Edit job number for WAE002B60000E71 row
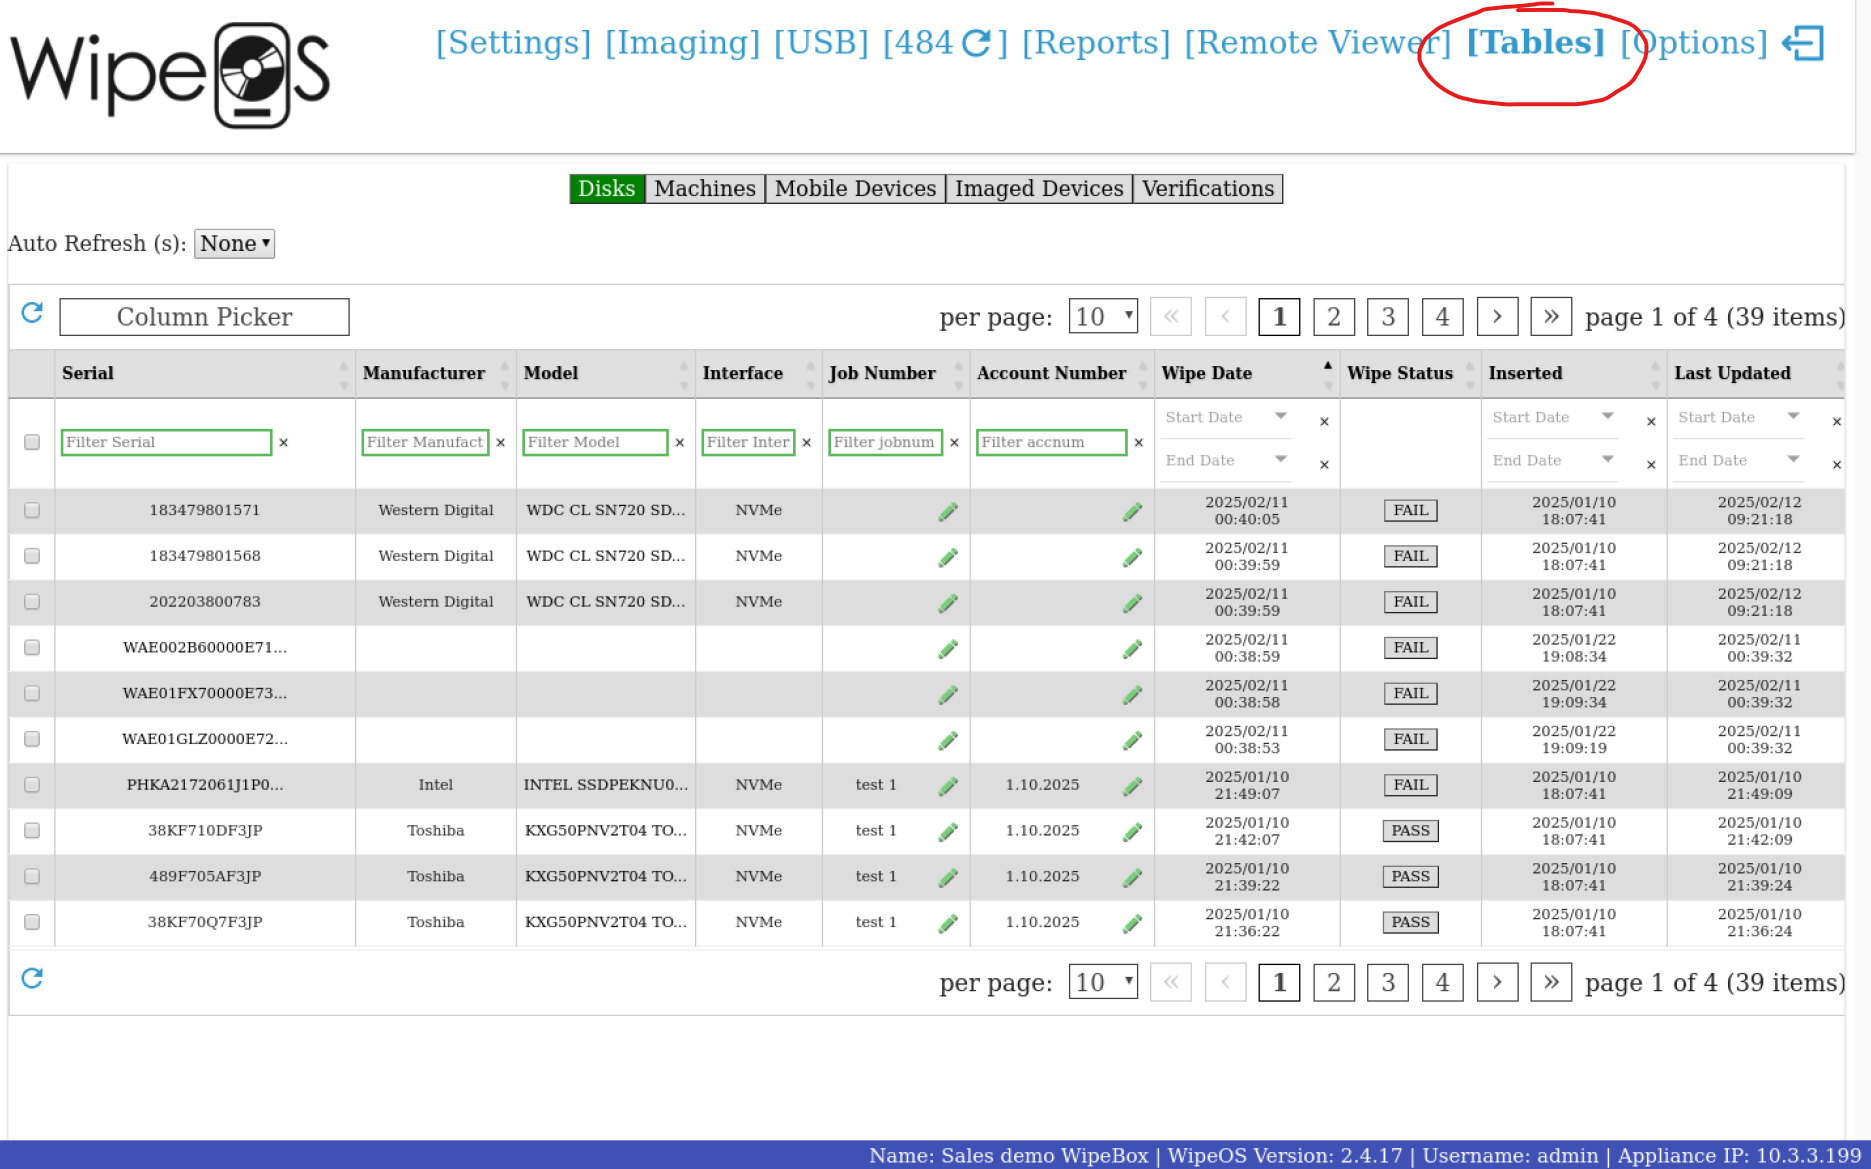 pyautogui.click(x=948, y=649)
